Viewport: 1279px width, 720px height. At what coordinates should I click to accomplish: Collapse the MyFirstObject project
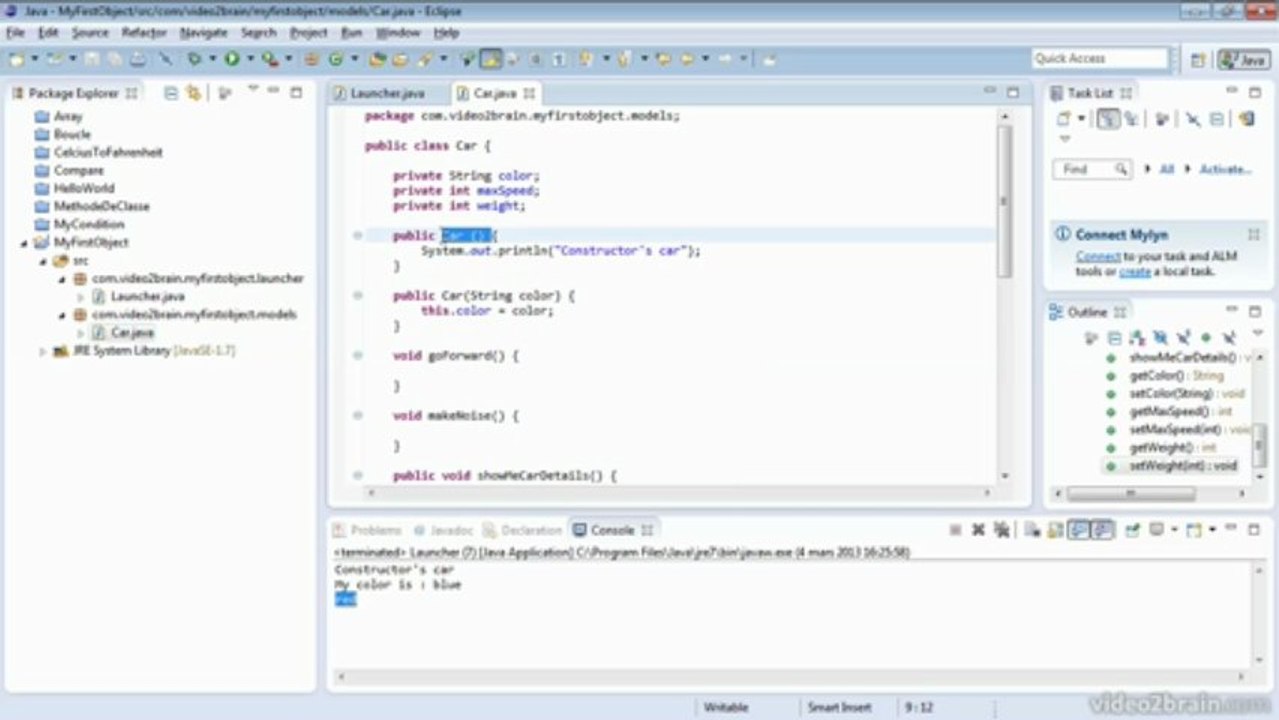click(25, 243)
